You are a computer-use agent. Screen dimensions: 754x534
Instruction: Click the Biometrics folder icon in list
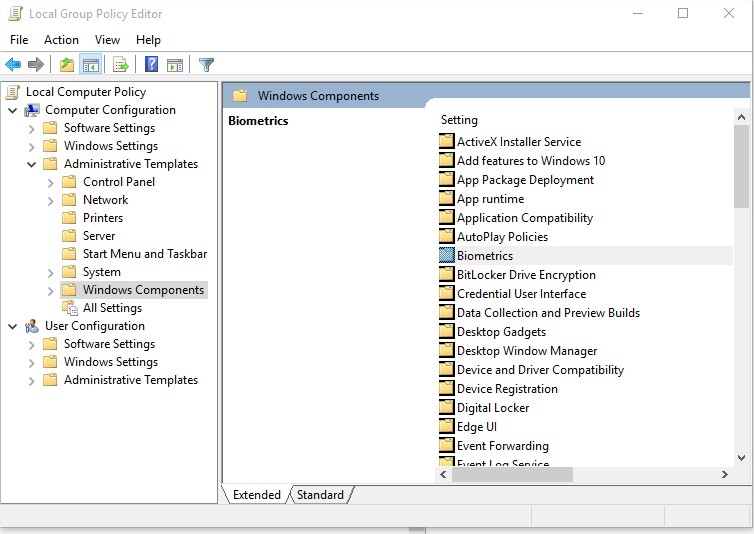pyautogui.click(x=447, y=255)
